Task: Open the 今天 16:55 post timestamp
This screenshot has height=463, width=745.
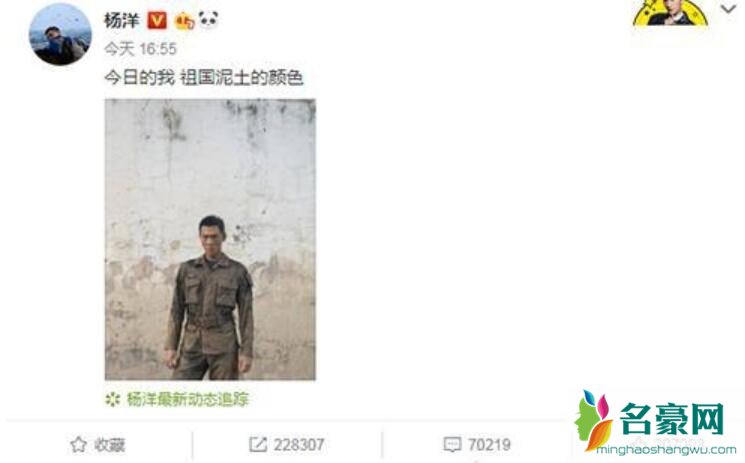Action: 140,48
